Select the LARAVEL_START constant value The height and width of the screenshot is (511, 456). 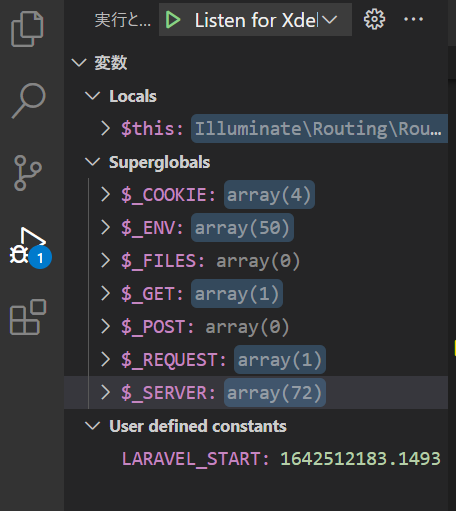(x=360, y=459)
